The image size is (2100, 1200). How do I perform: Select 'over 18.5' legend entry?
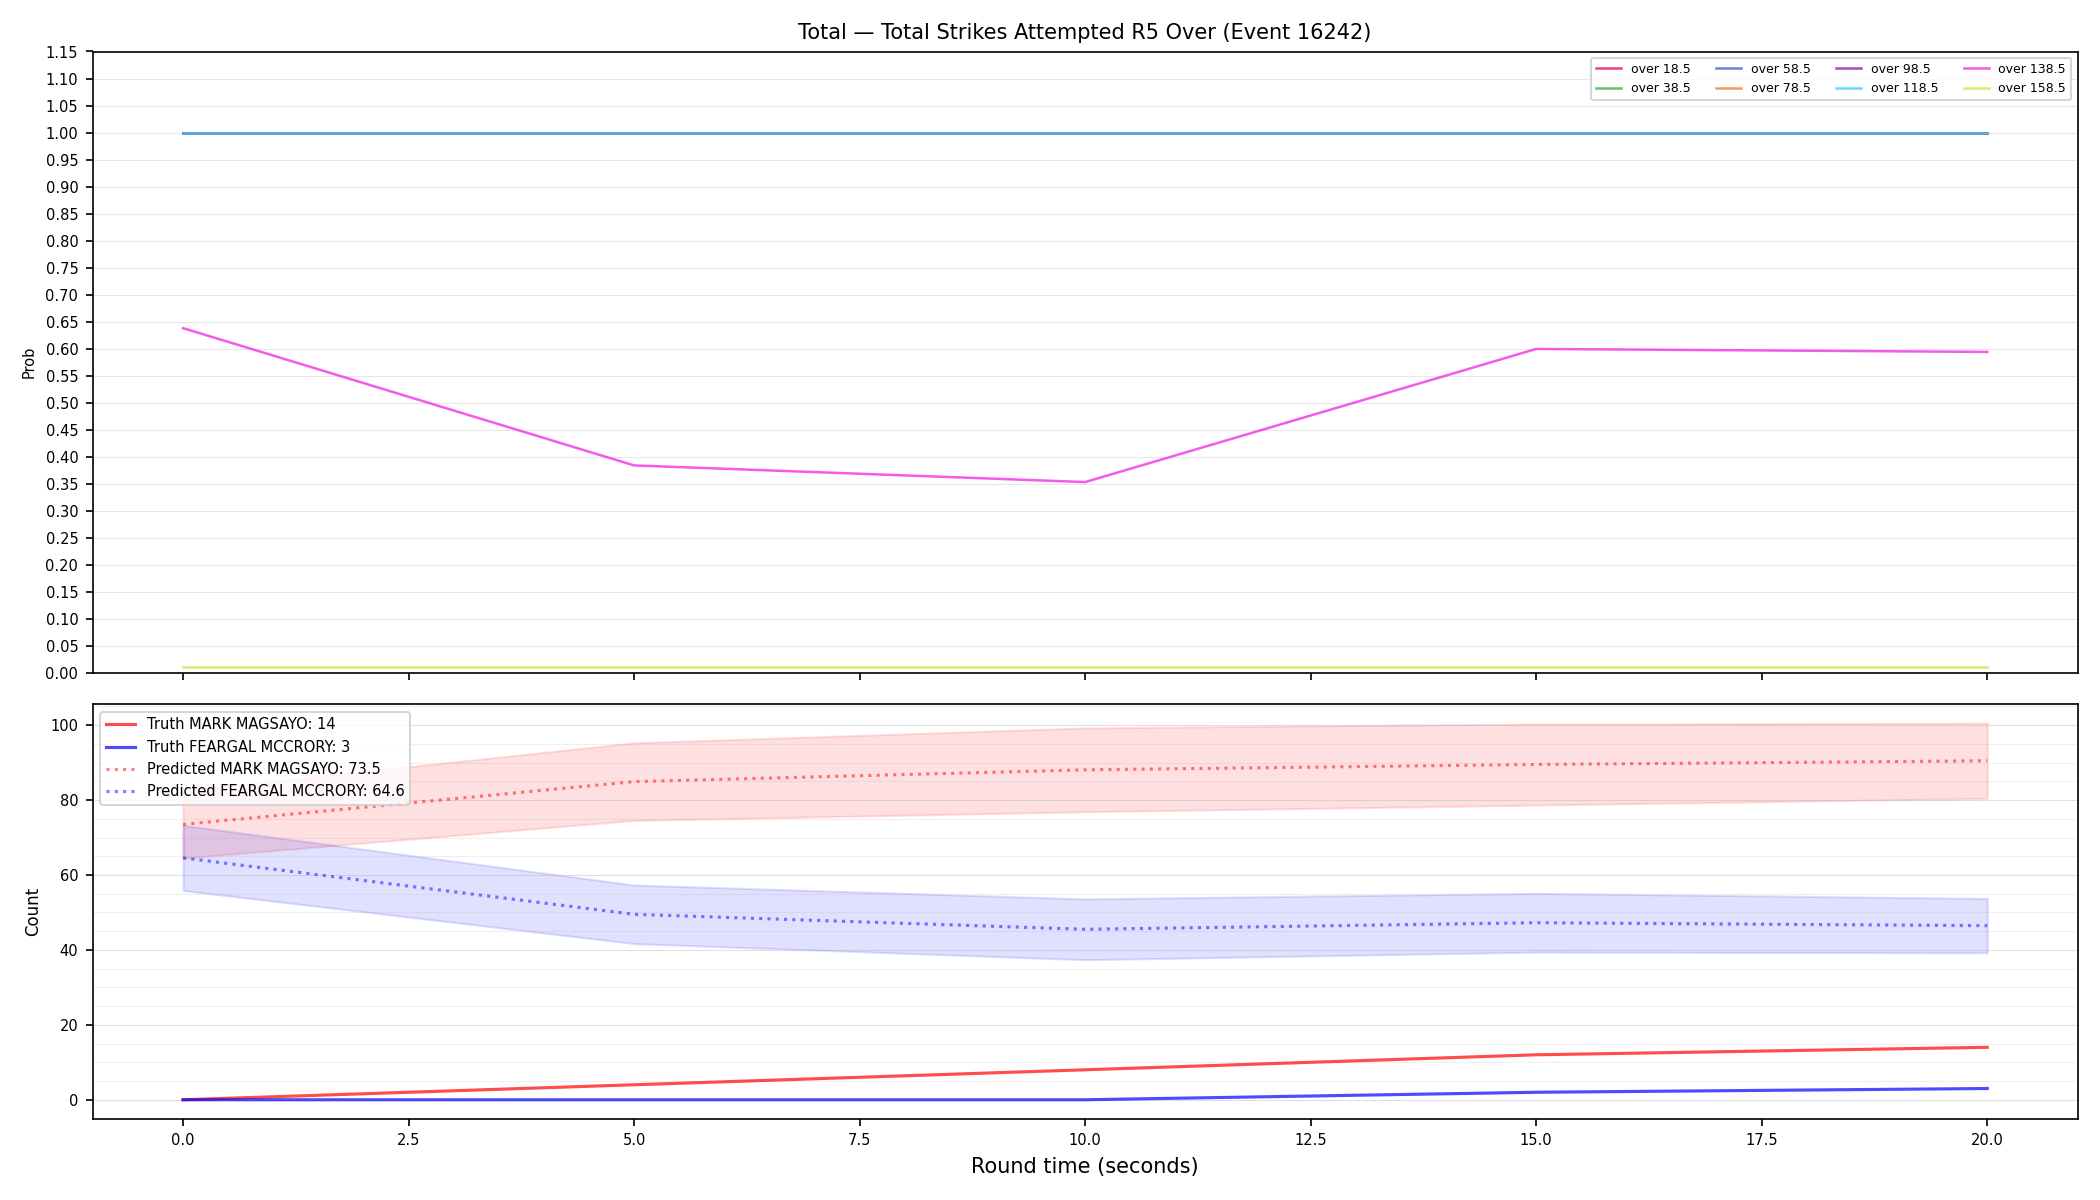coord(1643,69)
